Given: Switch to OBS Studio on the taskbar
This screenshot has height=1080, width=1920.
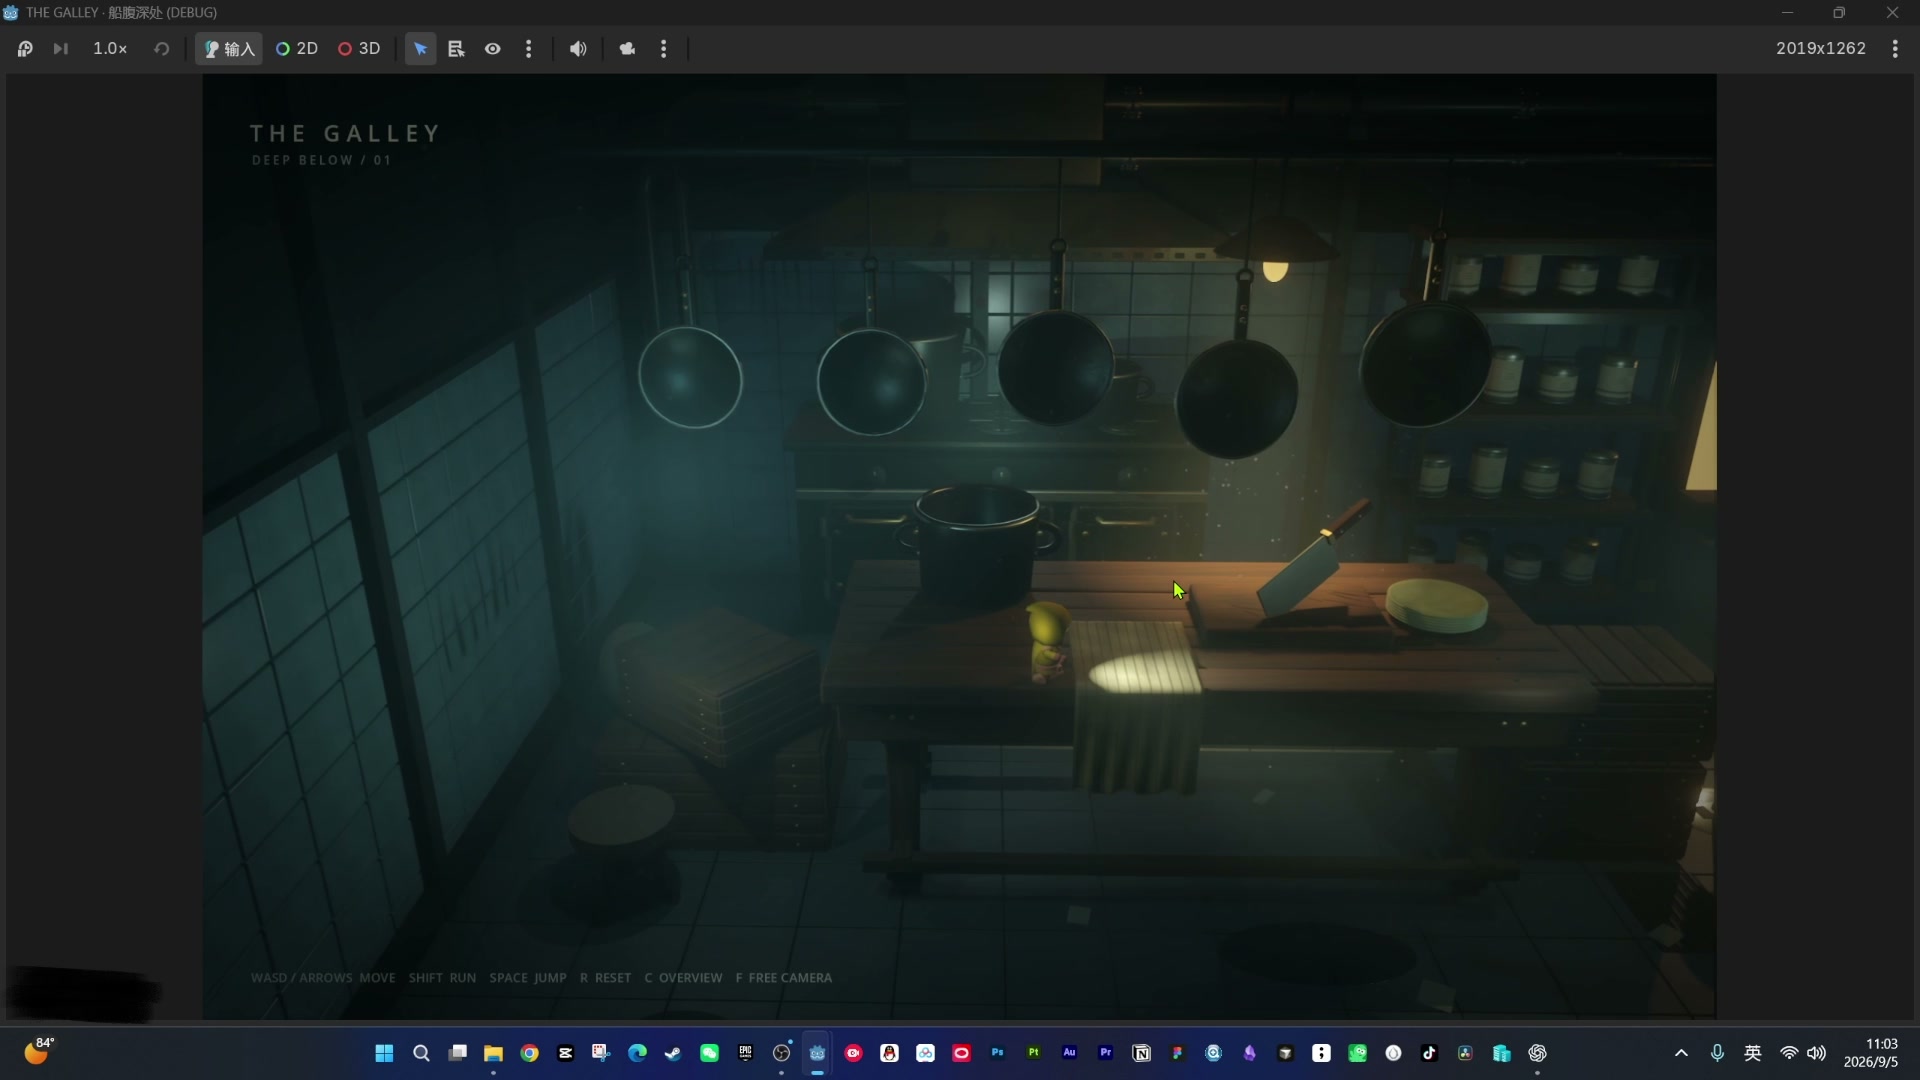Looking at the screenshot, I should click(782, 1053).
